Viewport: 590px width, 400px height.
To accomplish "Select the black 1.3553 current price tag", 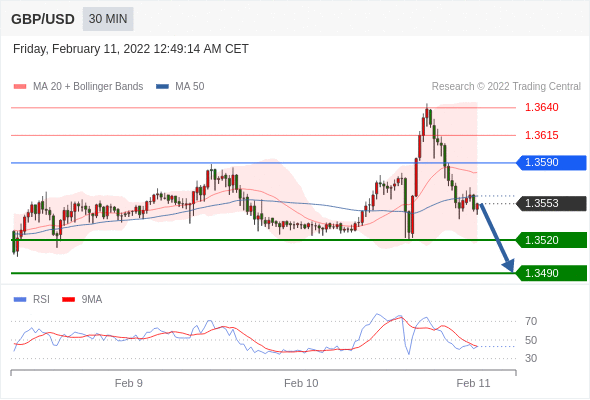I will (551, 204).
